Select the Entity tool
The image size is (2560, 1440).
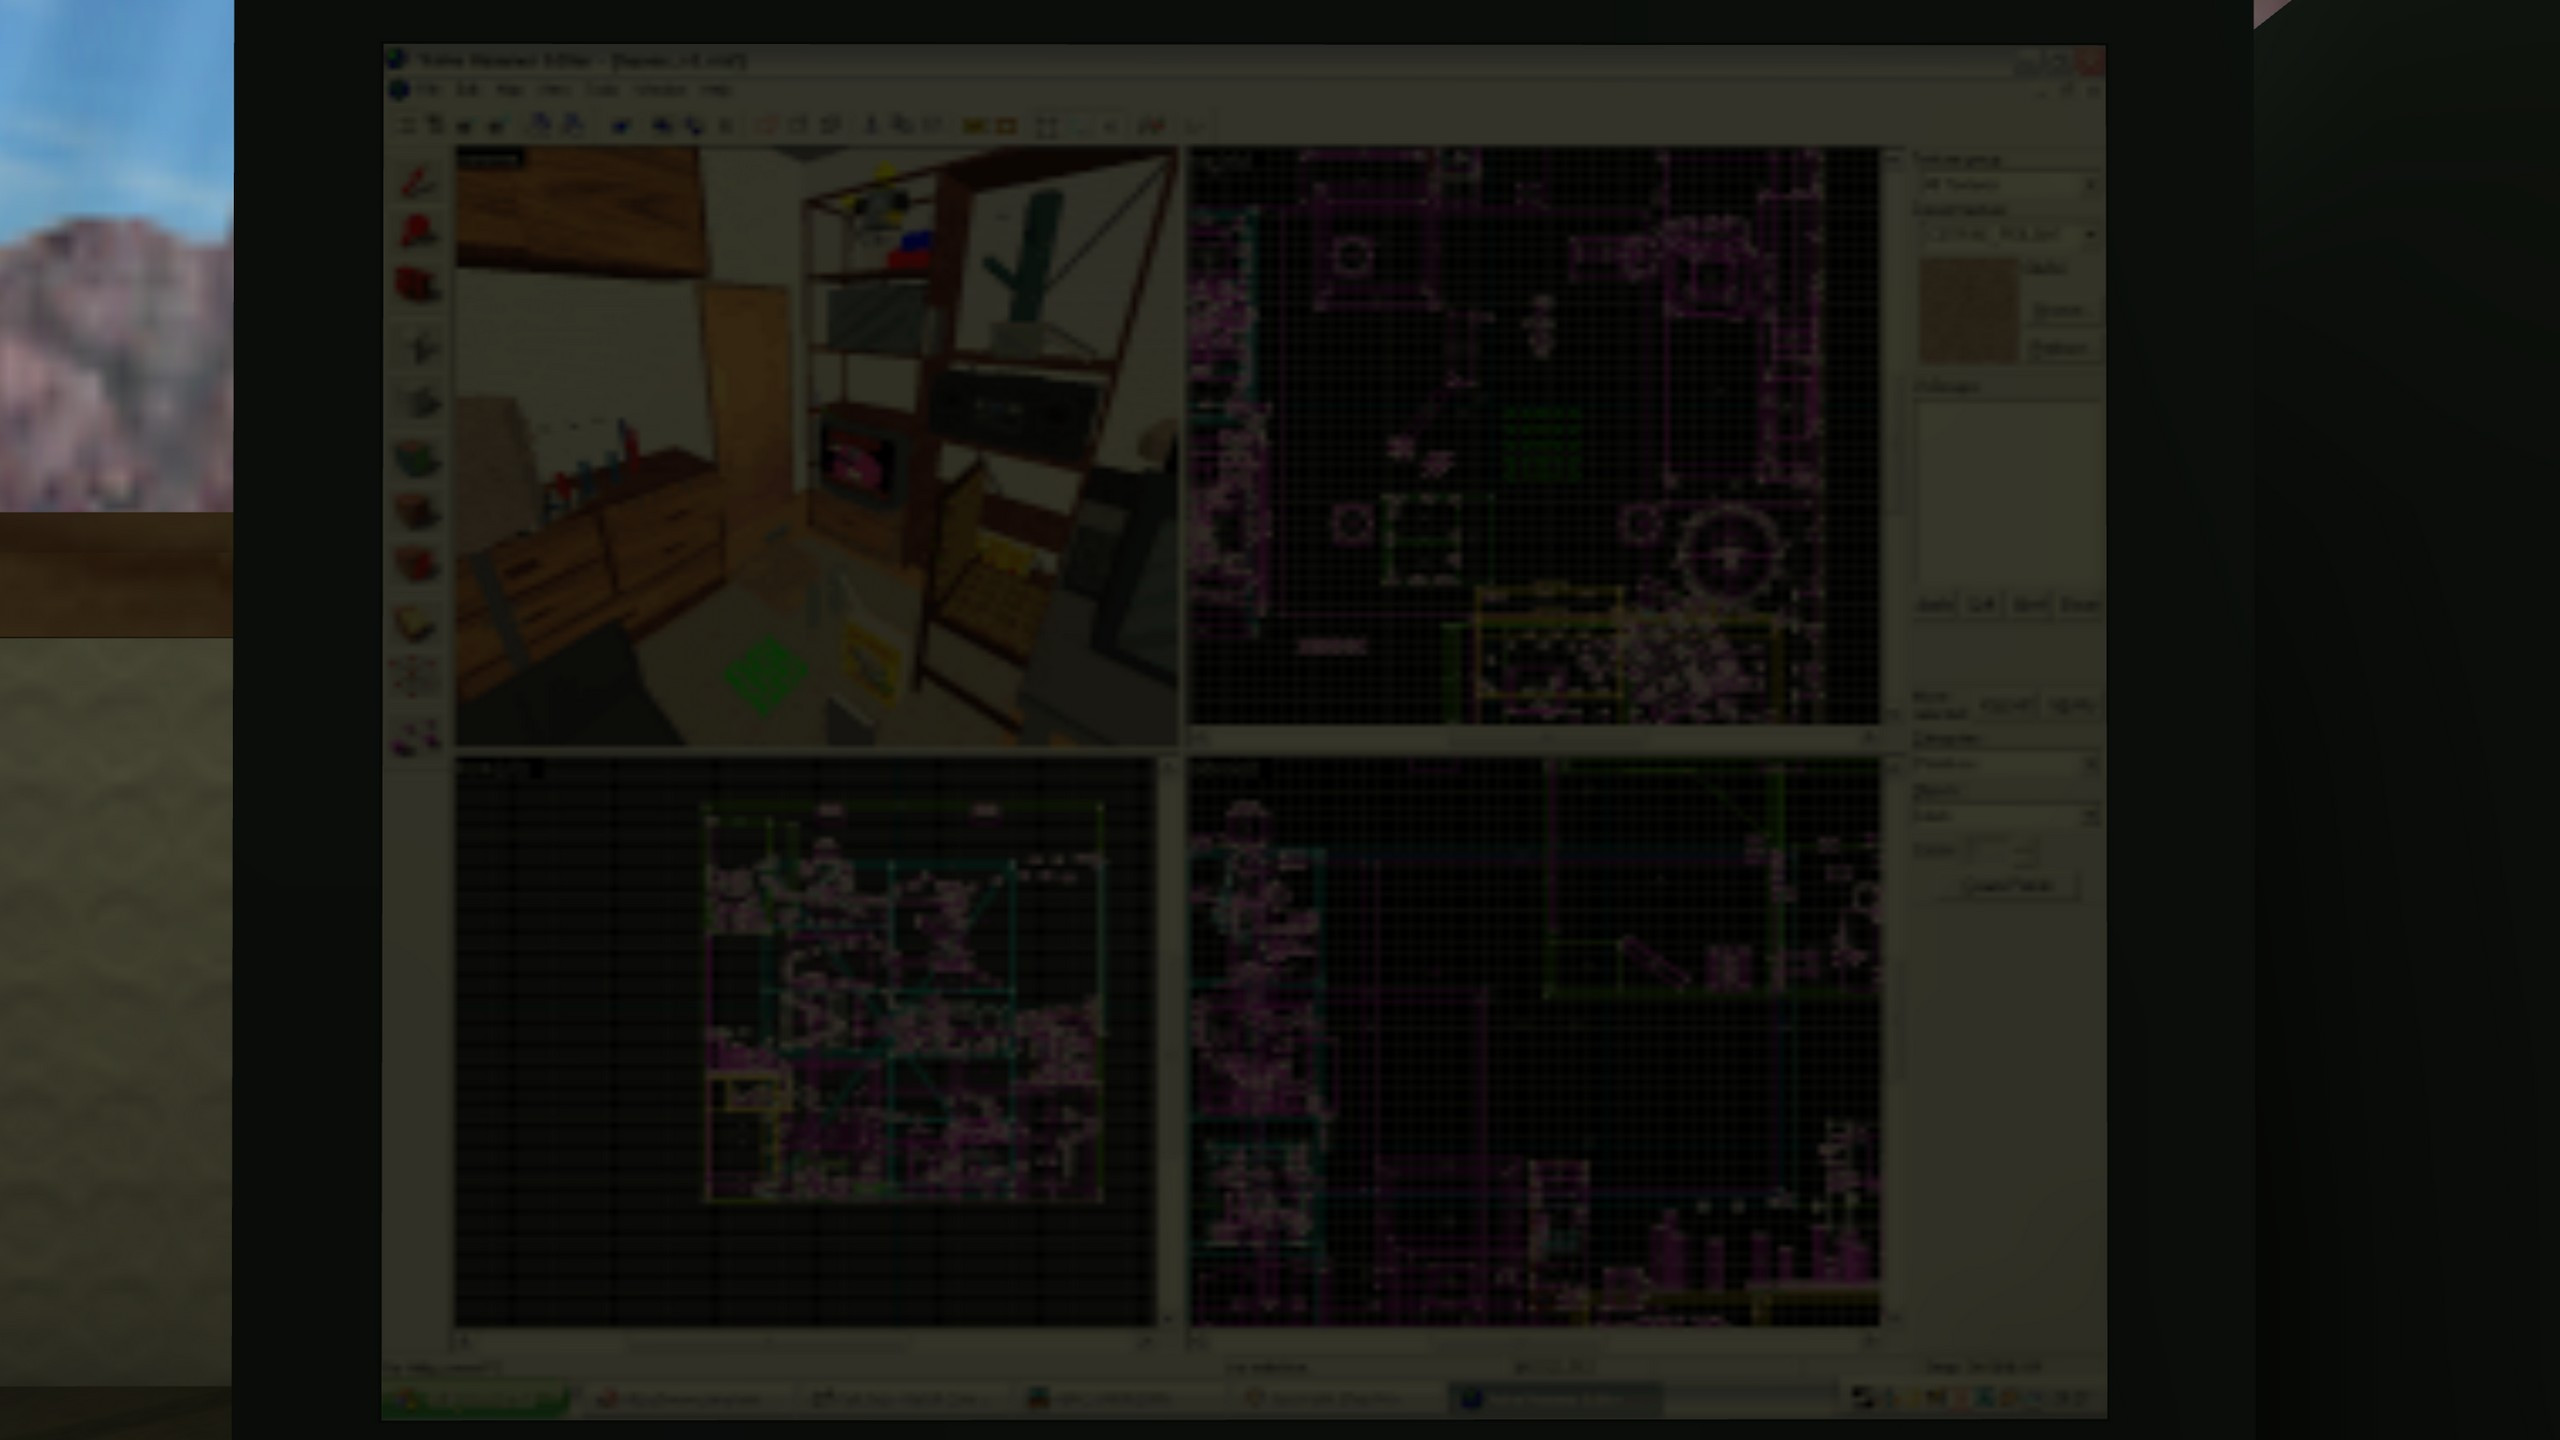[x=419, y=347]
